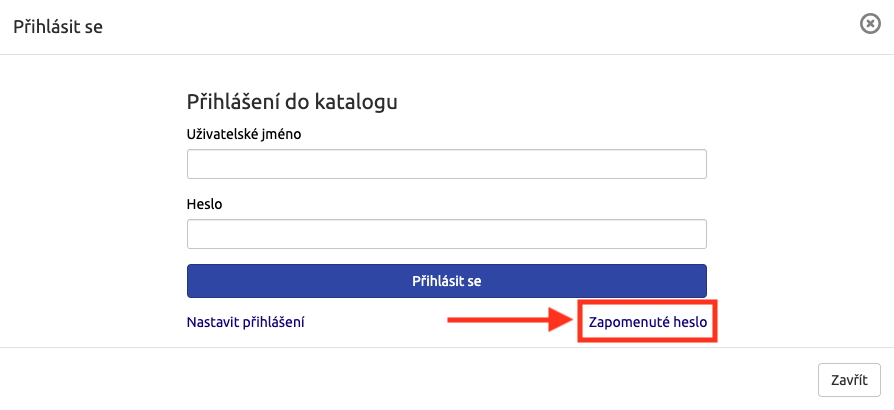Select the Přihlášení do katalogu heading
The width and height of the screenshot is (894, 410).
[293, 101]
